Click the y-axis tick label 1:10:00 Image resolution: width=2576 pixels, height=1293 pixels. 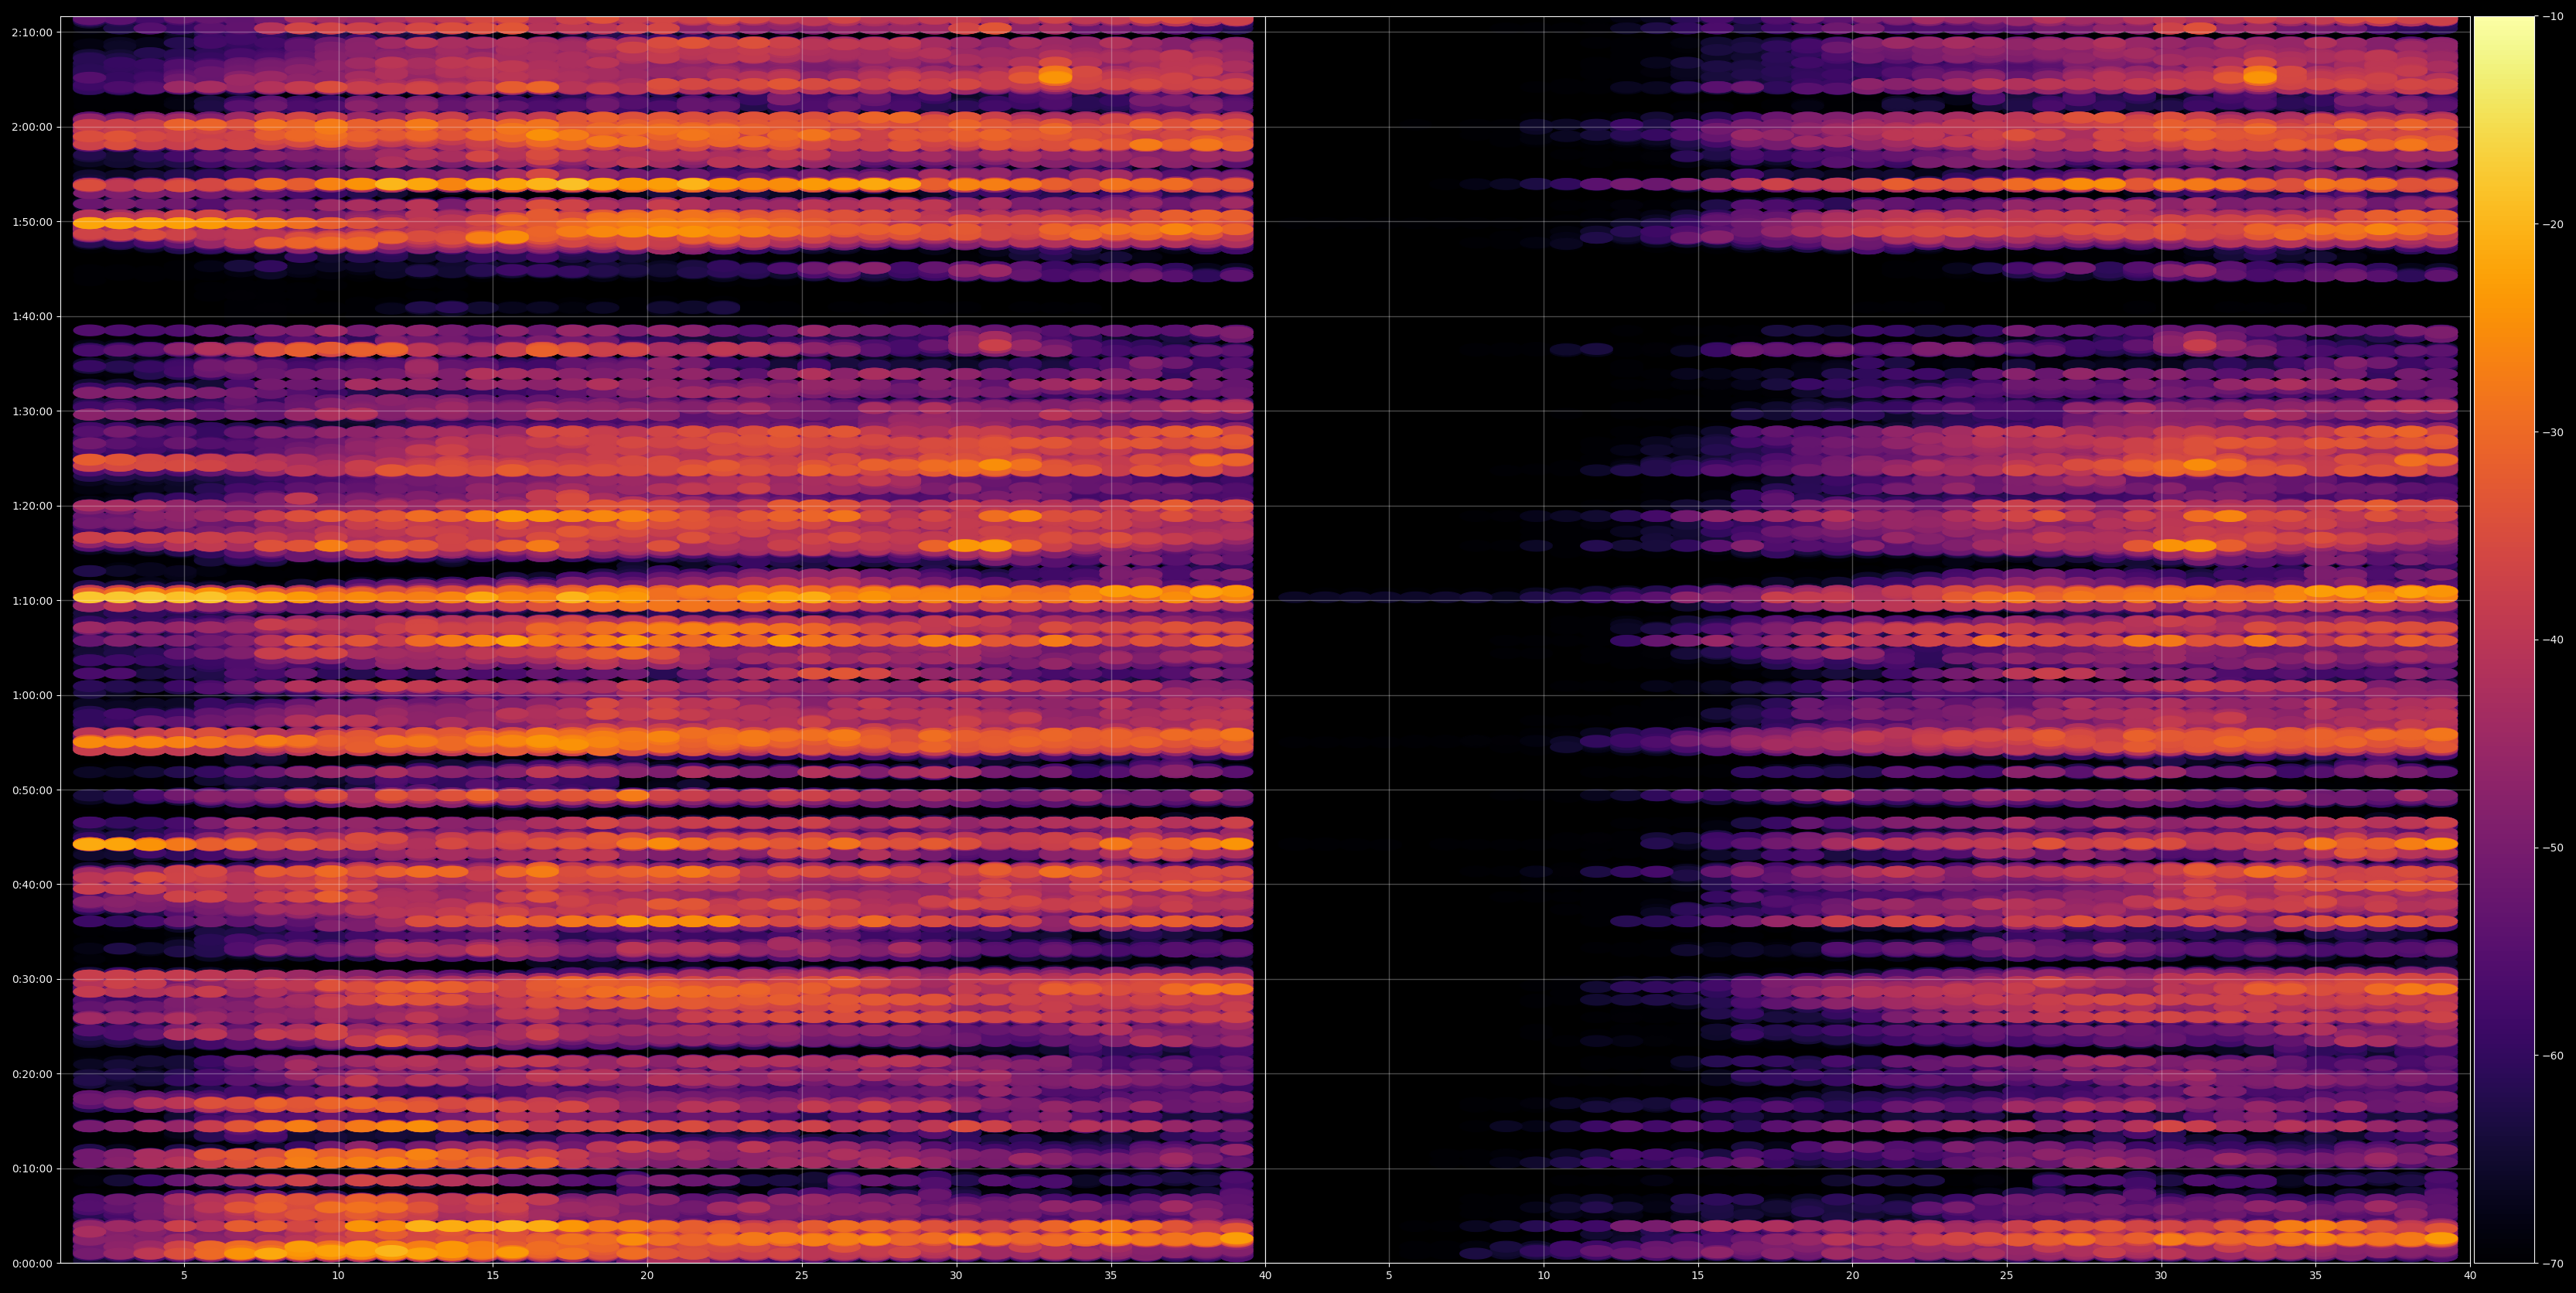32,600
